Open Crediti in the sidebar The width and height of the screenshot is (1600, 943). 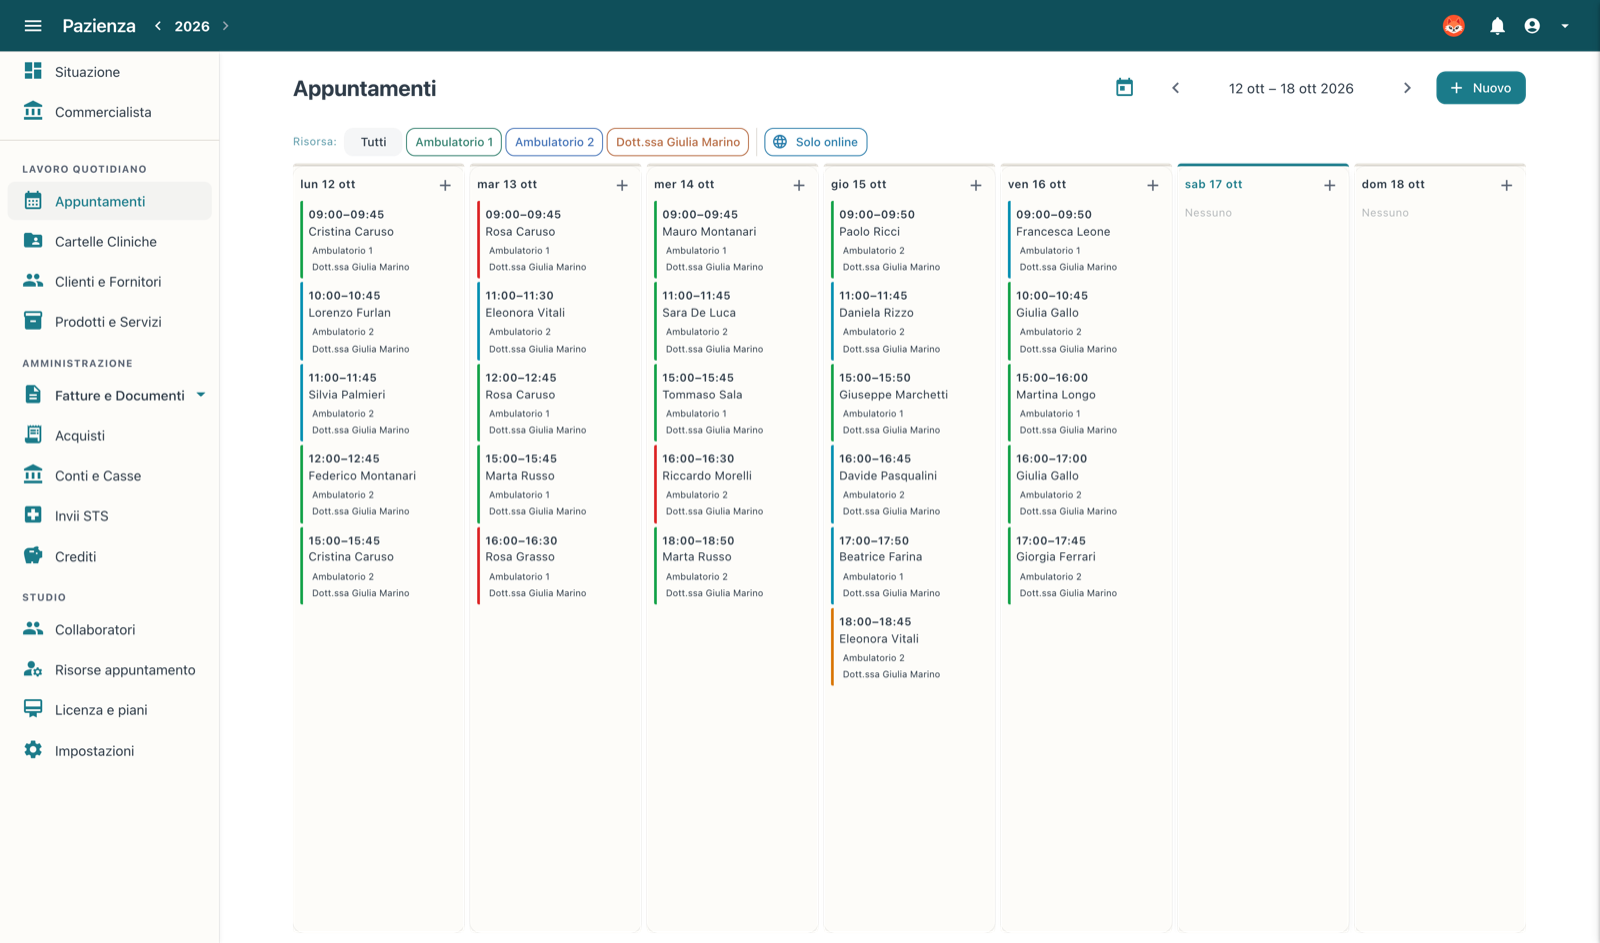[110, 557]
